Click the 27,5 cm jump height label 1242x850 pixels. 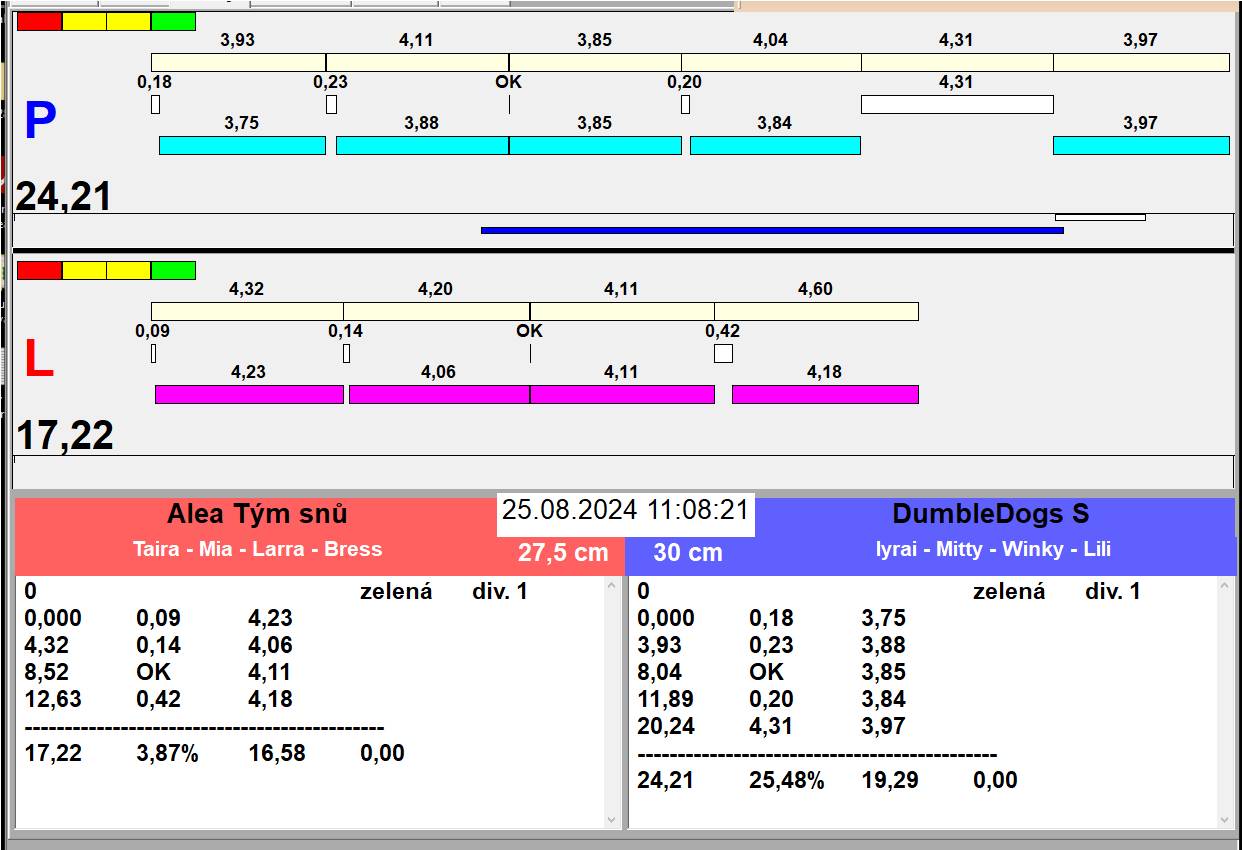pos(563,553)
